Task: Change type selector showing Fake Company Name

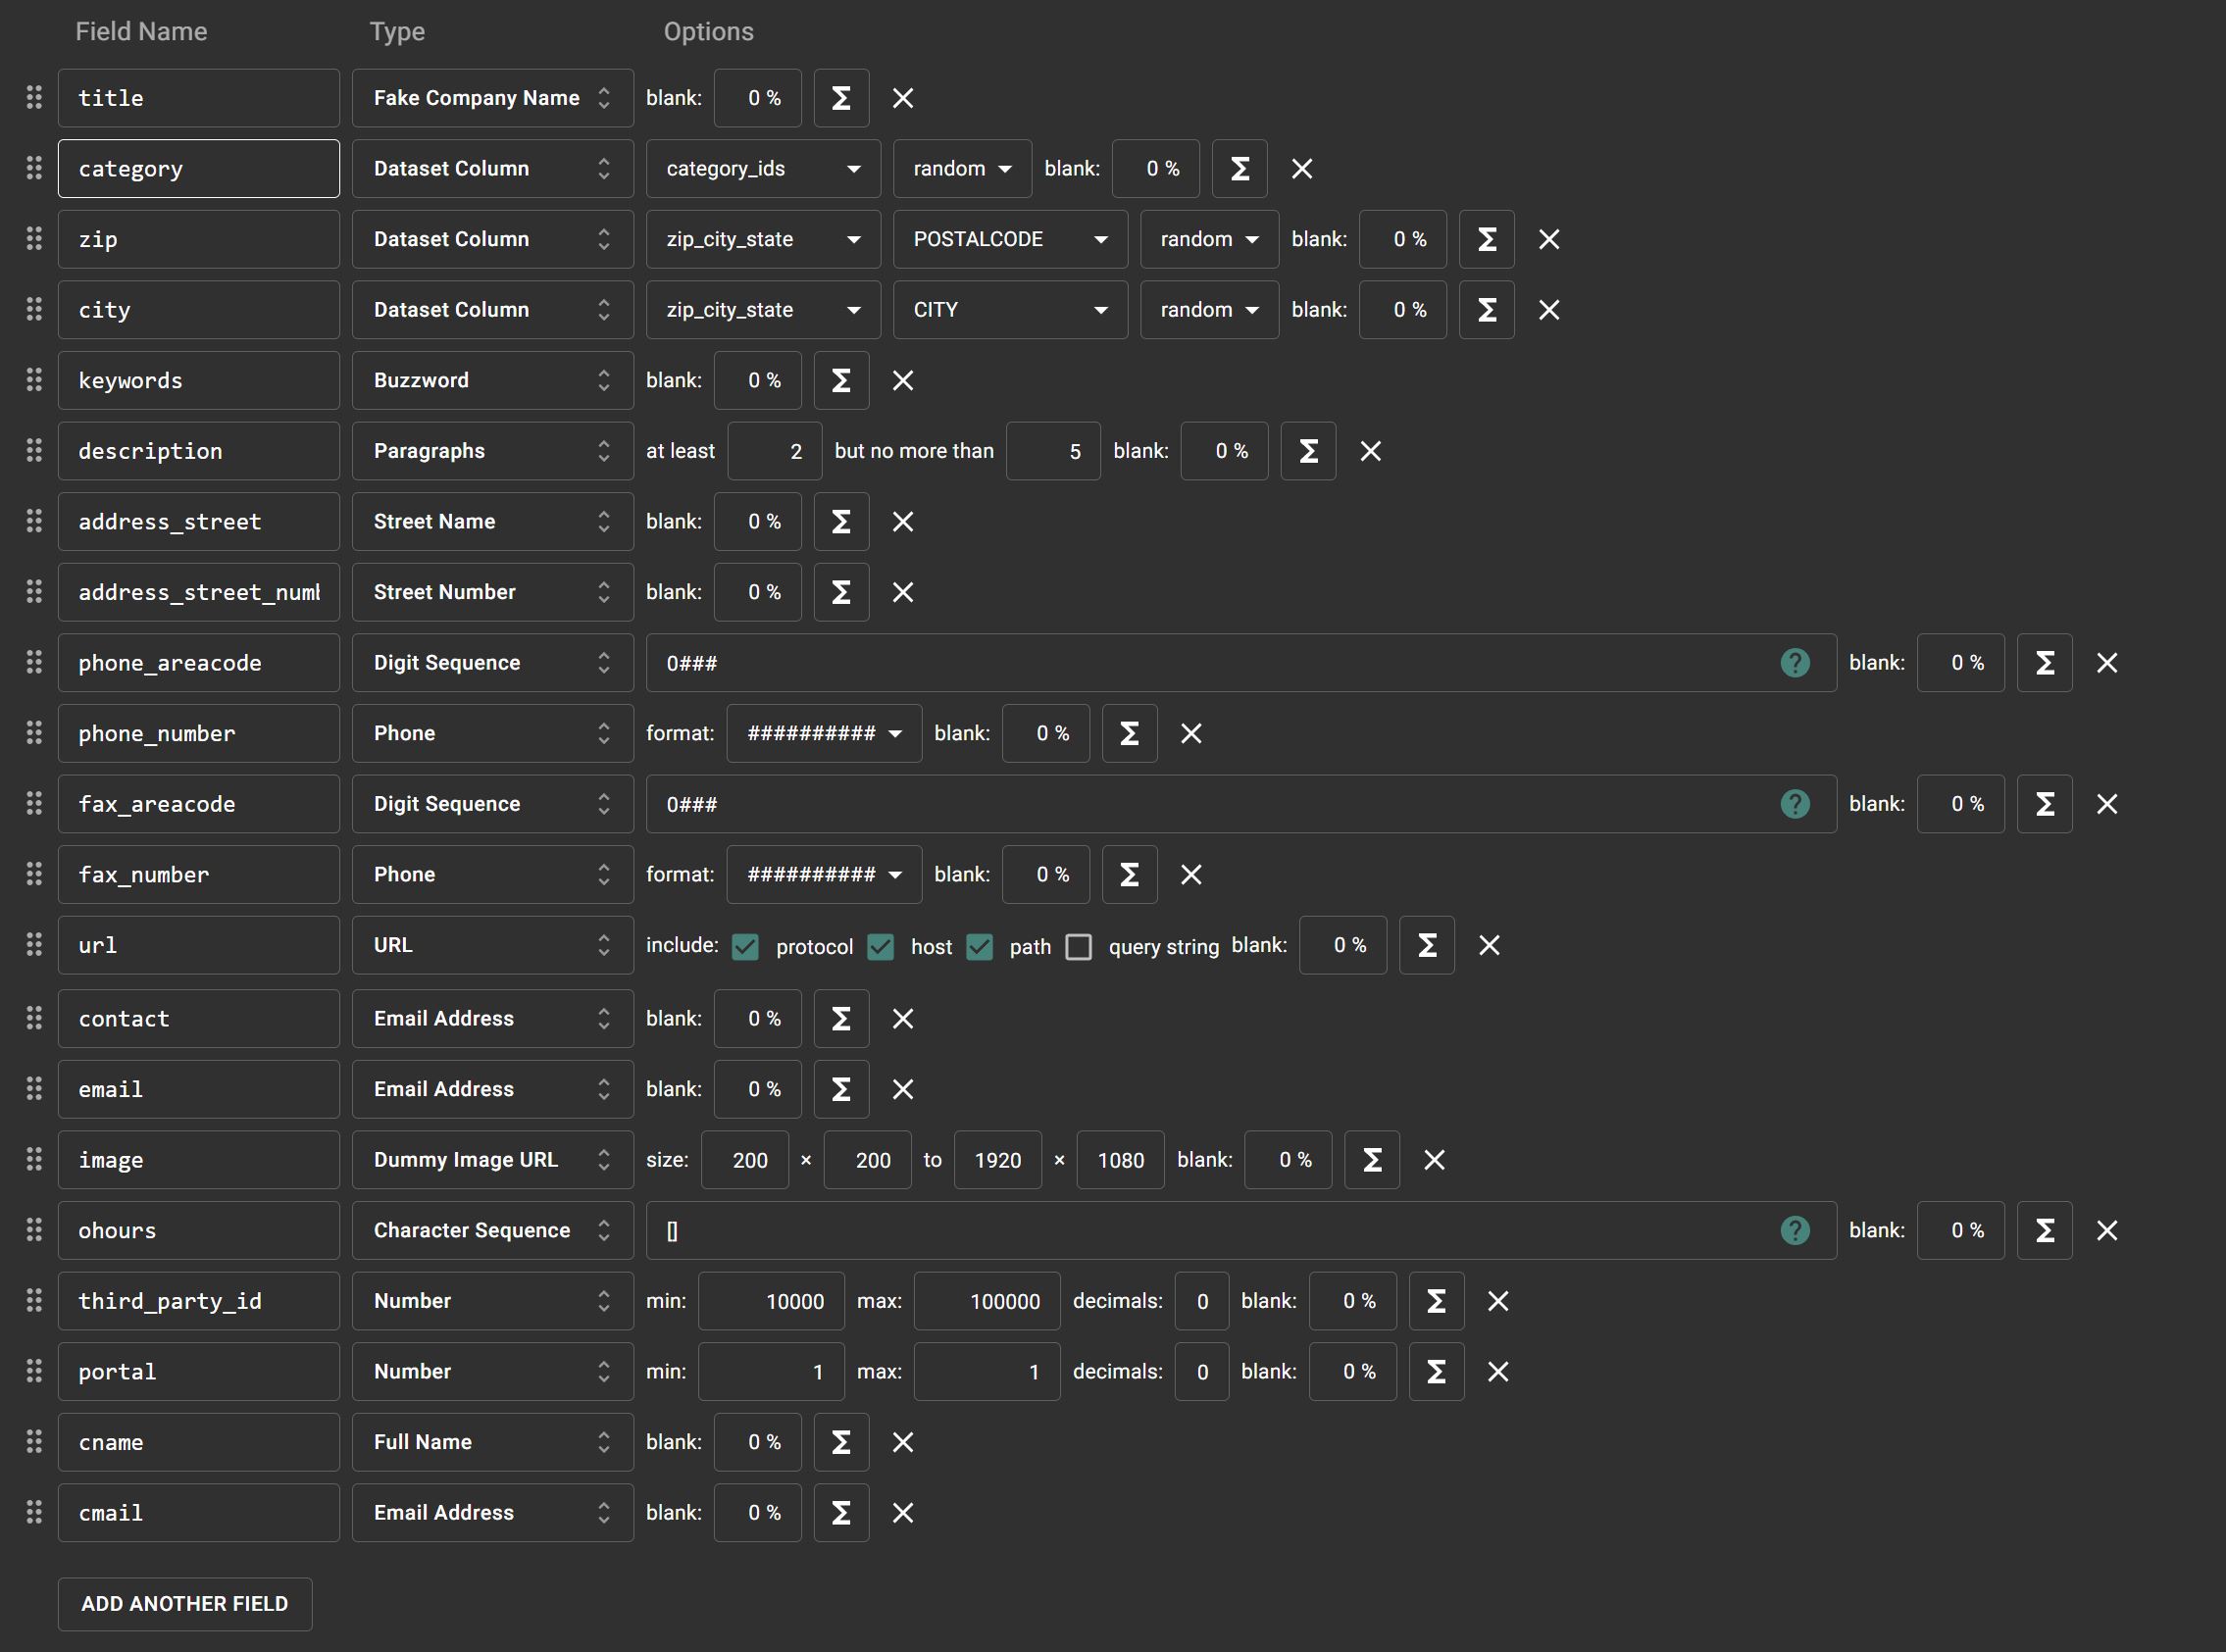Action: pyautogui.click(x=492, y=98)
